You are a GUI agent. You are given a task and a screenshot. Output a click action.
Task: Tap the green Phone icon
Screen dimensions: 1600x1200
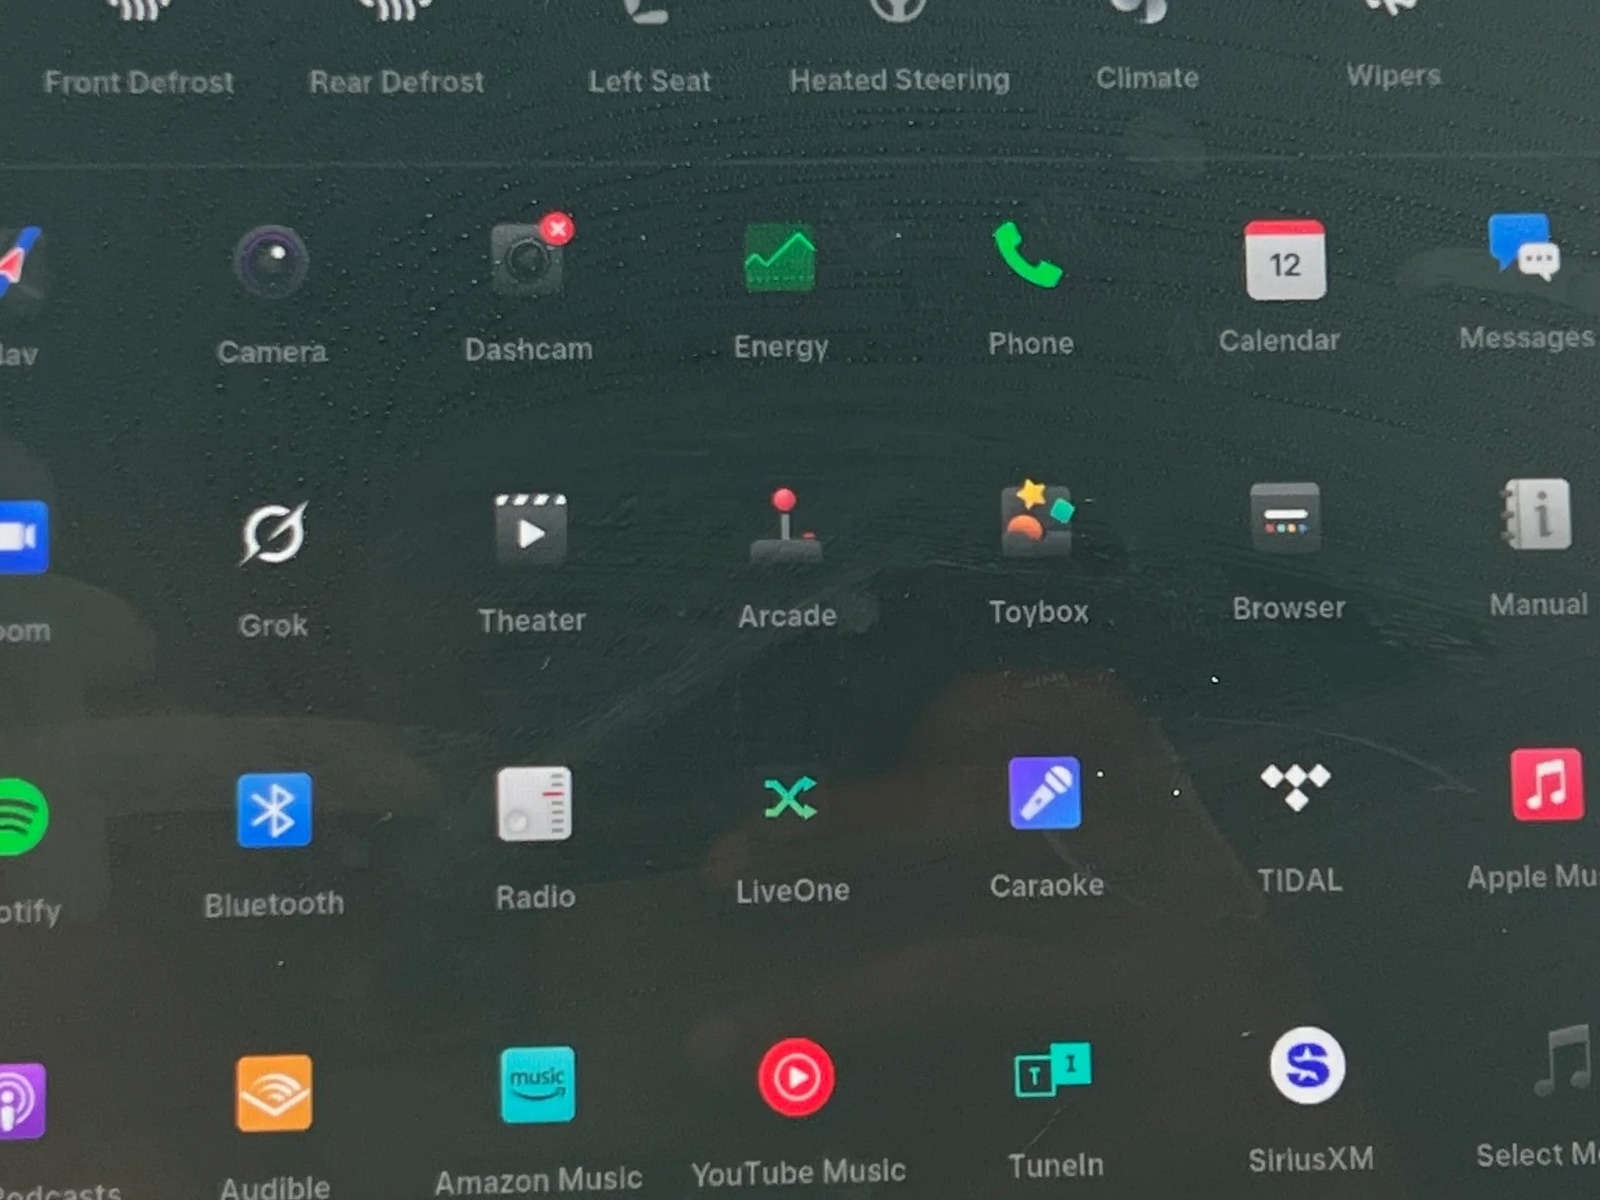point(1027,254)
